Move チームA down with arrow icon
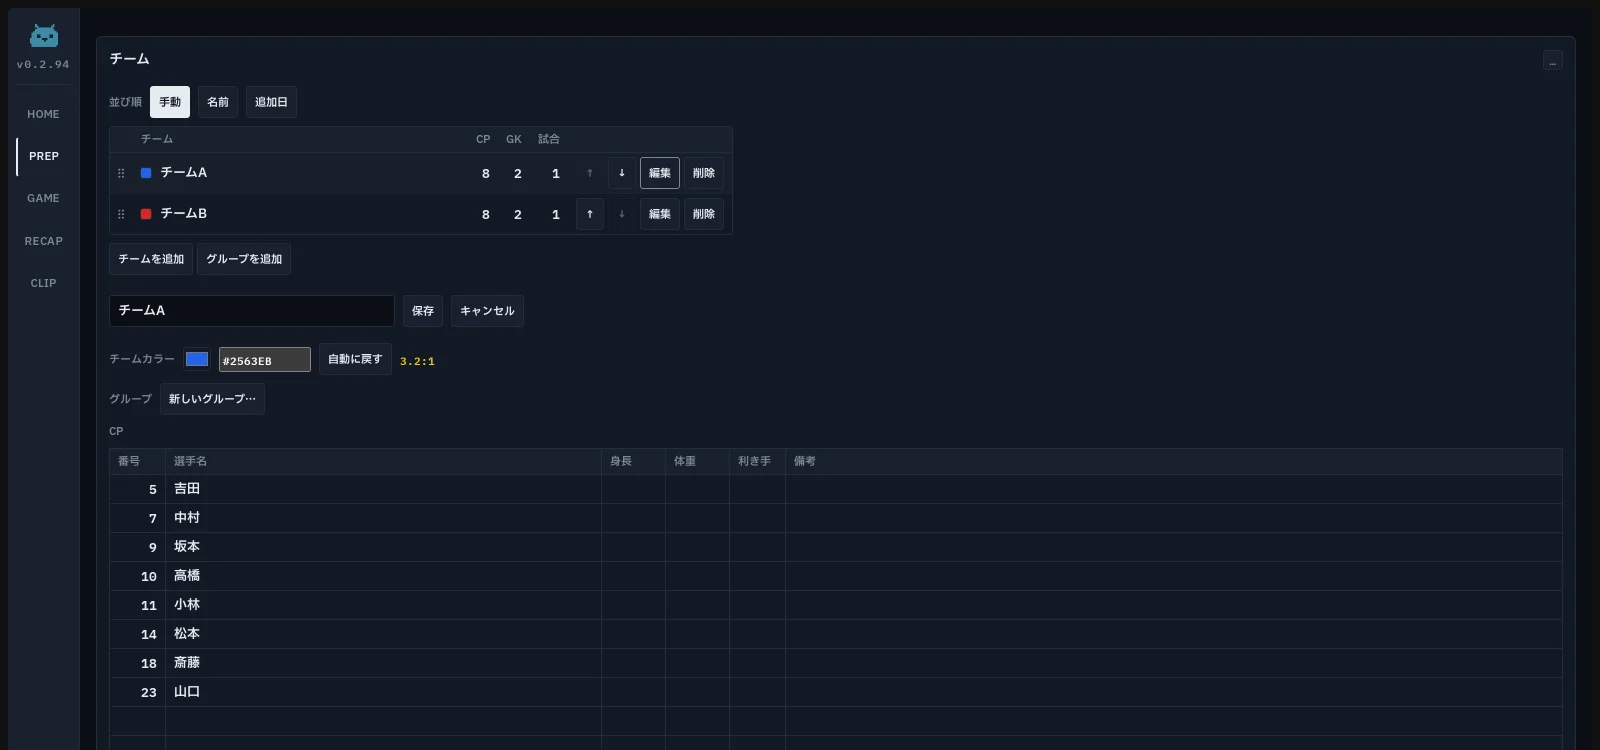The height and width of the screenshot is (750, 1600). [622, 173]
